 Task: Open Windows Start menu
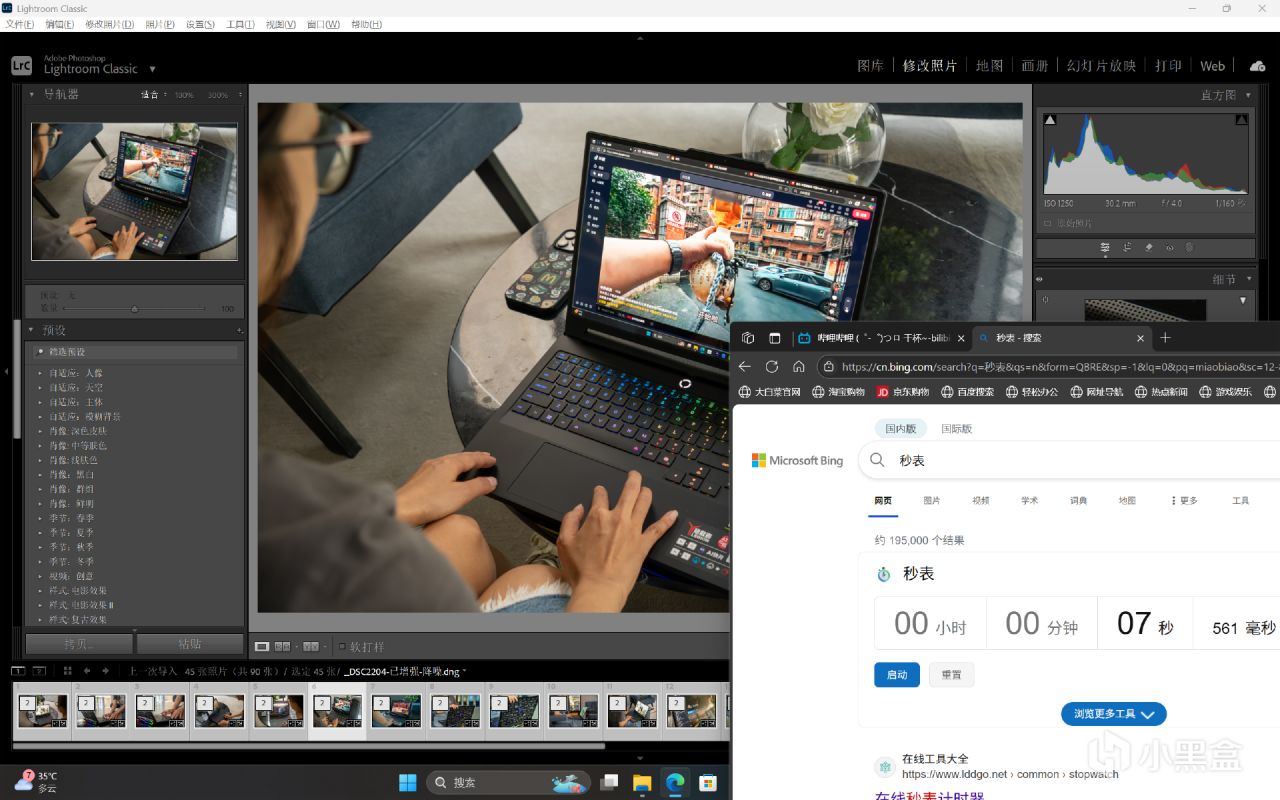(408, 782)
